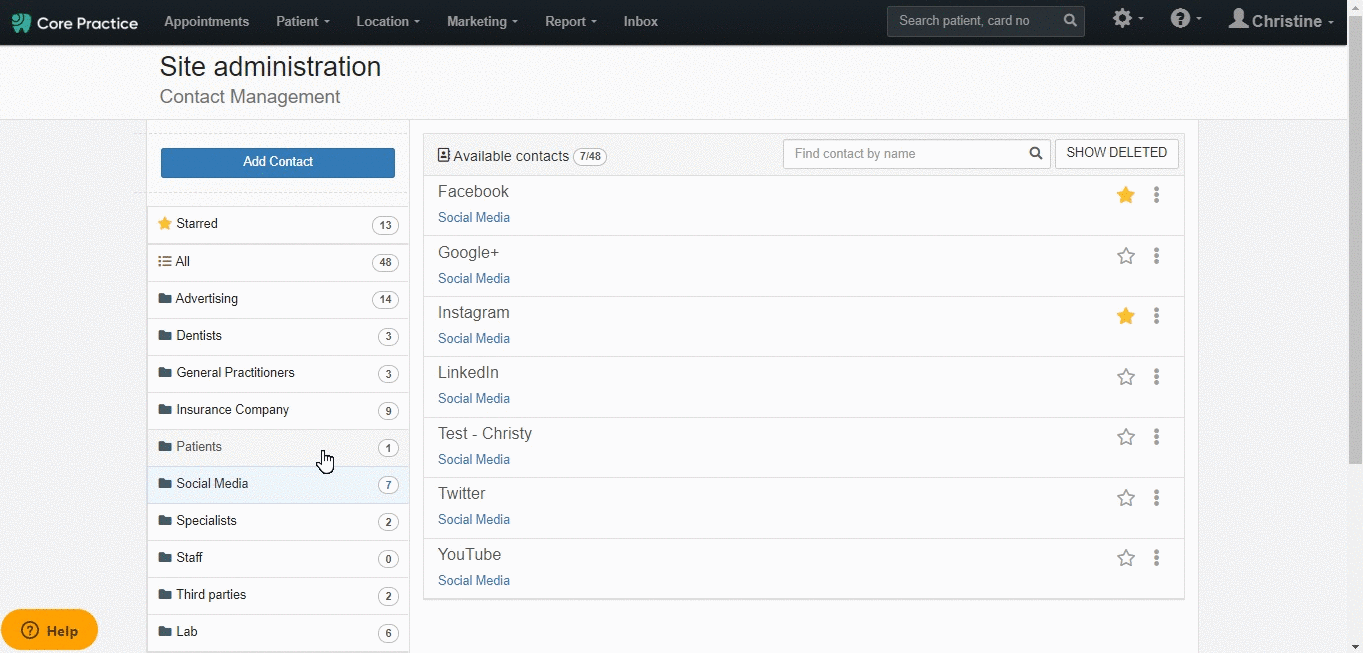Click the 7/48 available contacts badge
Image resolution: width=1363 pixels, height=653 pixels.
590,157
